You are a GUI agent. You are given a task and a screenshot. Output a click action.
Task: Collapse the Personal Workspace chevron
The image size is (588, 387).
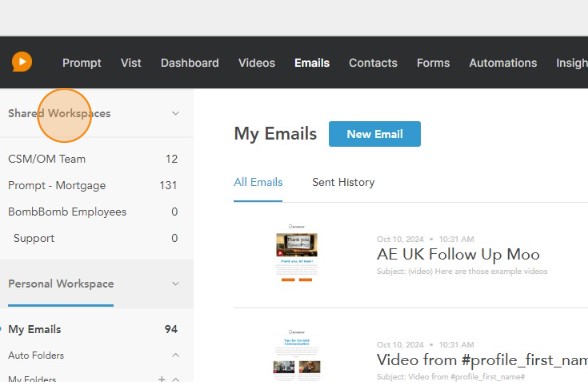click(x=176, y=284)
